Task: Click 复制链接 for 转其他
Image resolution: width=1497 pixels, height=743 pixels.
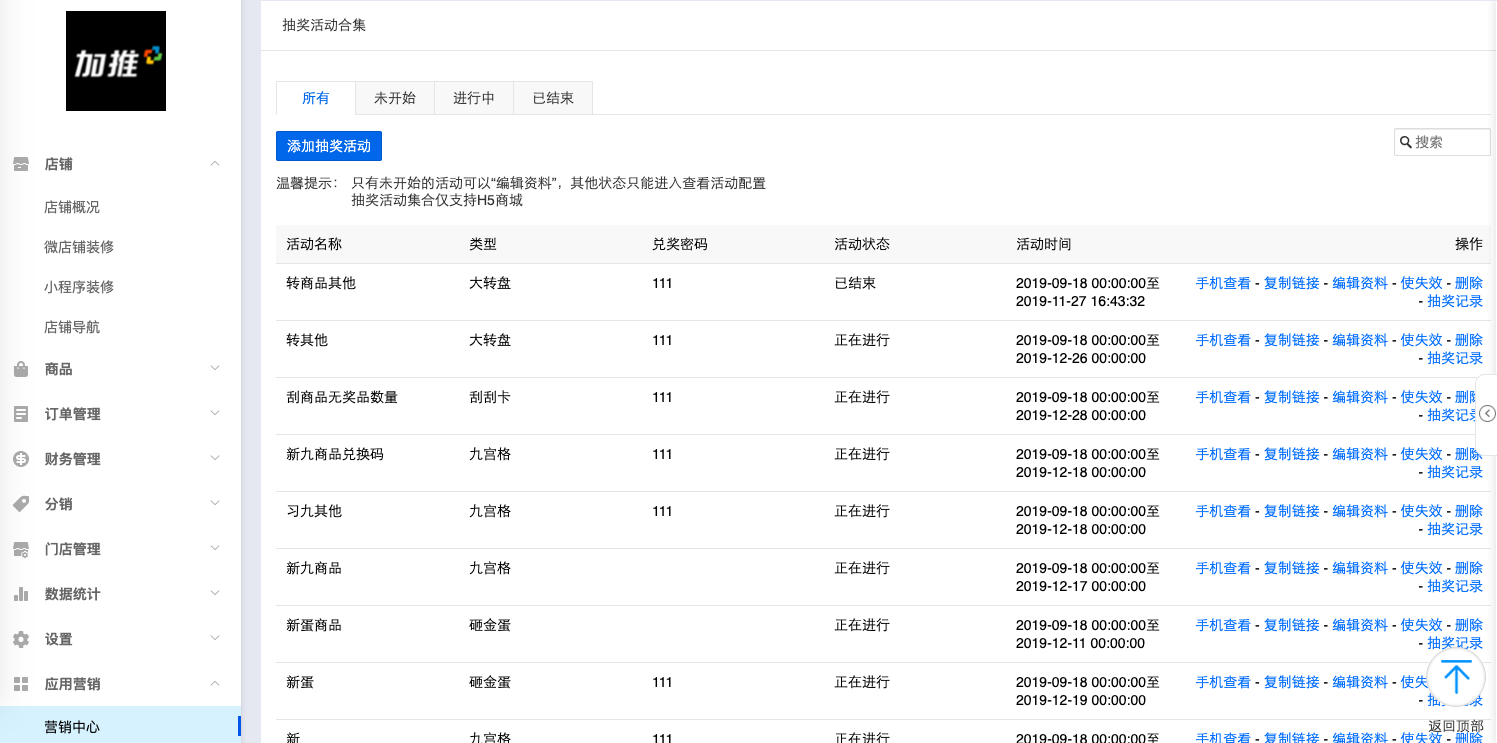Action: click(1292, 340)
